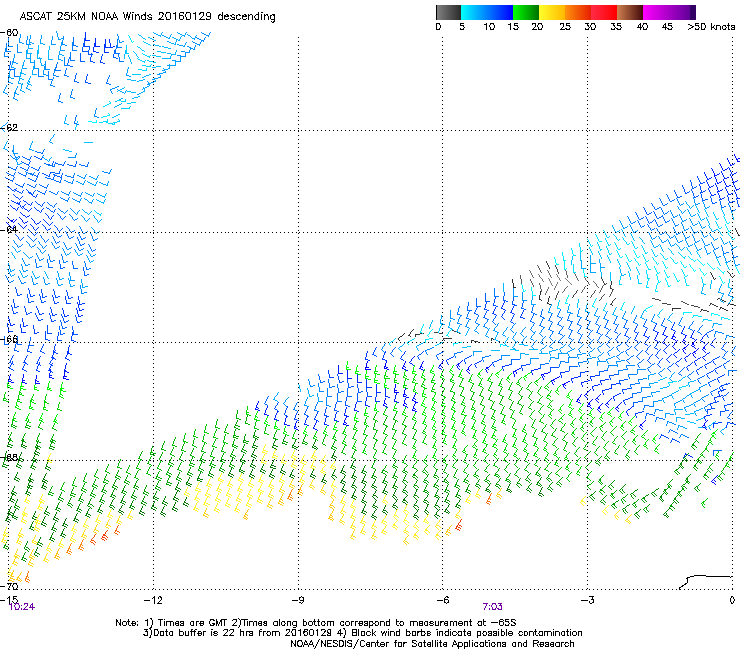Click the latitude label '-62'
The image size is (740, 650).
click(x=9, y=127)
